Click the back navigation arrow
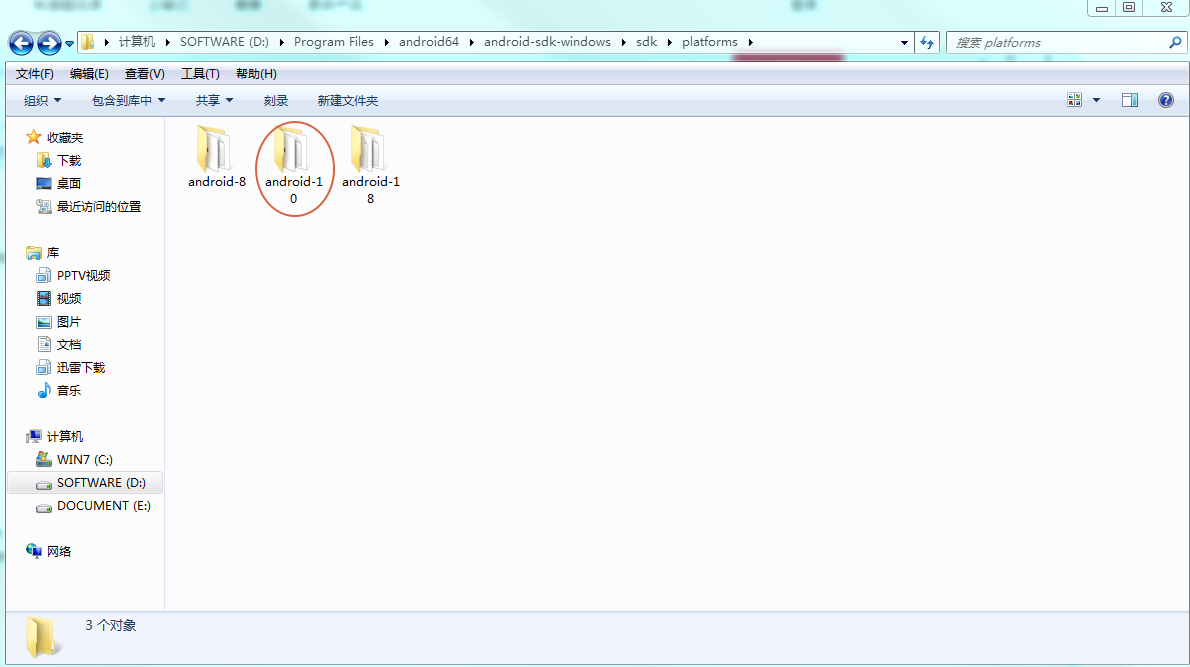1190x667 pixels. coord(20,42)
